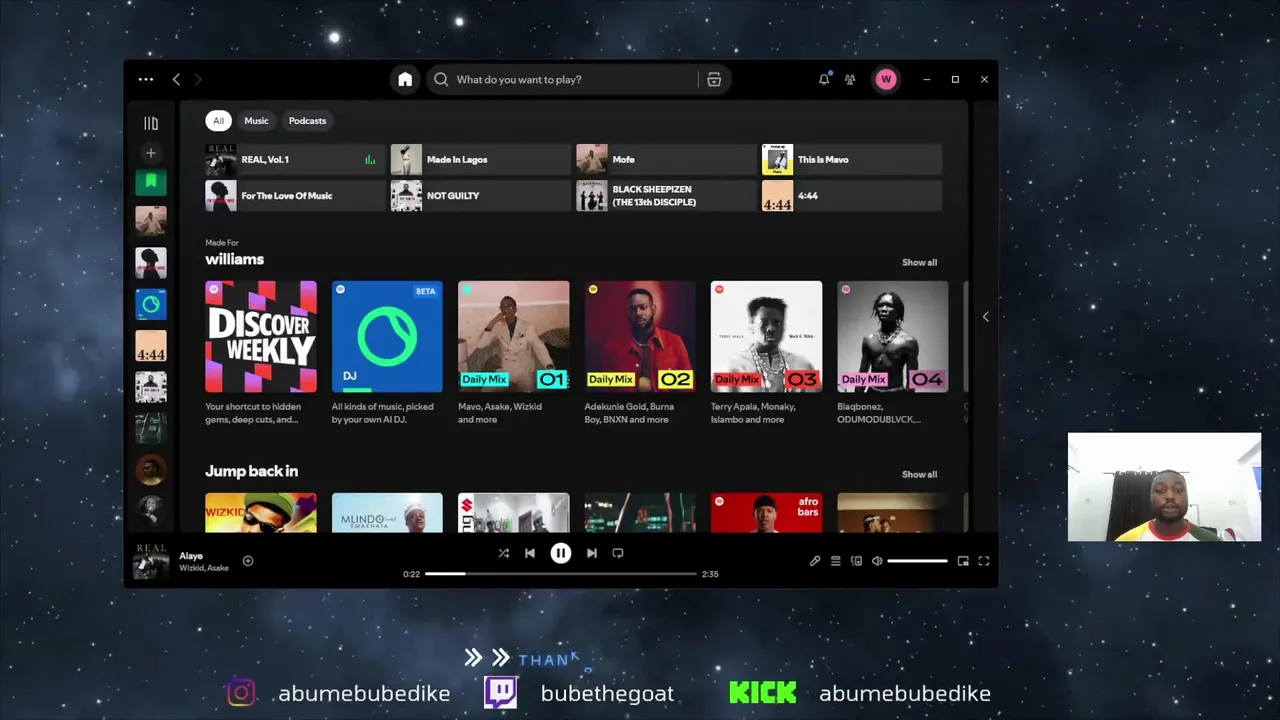Viewport: 1280px width, 720px height.
Task: Open now playing album cover
Action: click(151, 561)
